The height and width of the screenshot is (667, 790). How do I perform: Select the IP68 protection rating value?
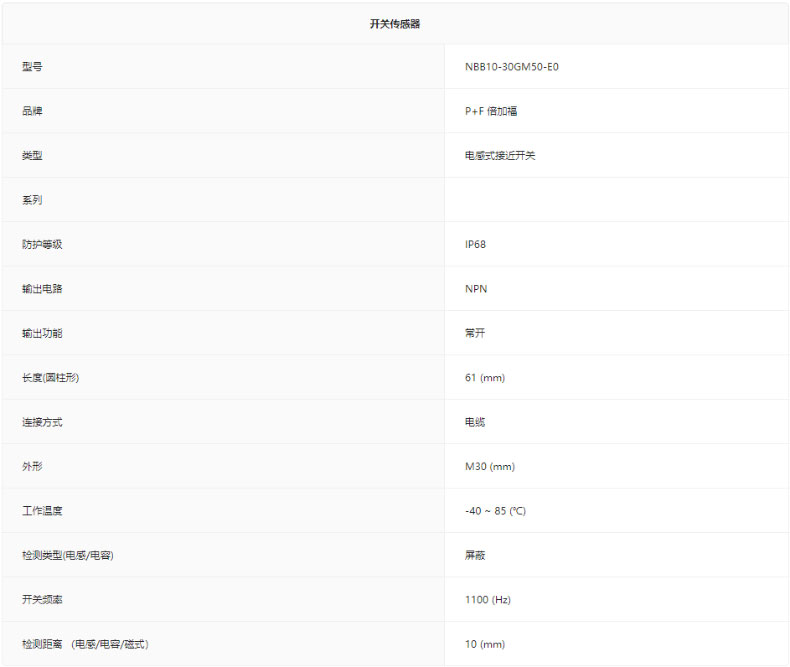(x=475, y=245)
